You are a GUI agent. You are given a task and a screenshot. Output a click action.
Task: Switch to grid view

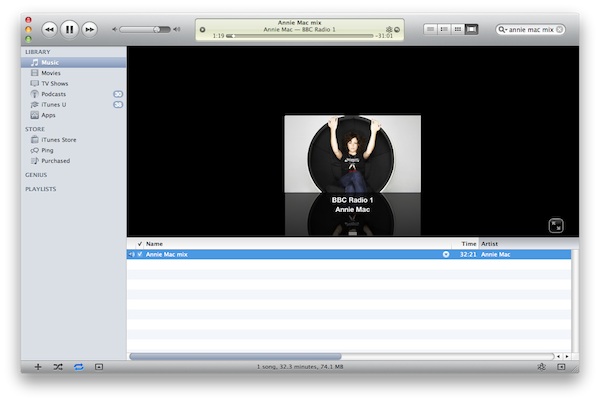pyautogui.click(x=458, y=29)
